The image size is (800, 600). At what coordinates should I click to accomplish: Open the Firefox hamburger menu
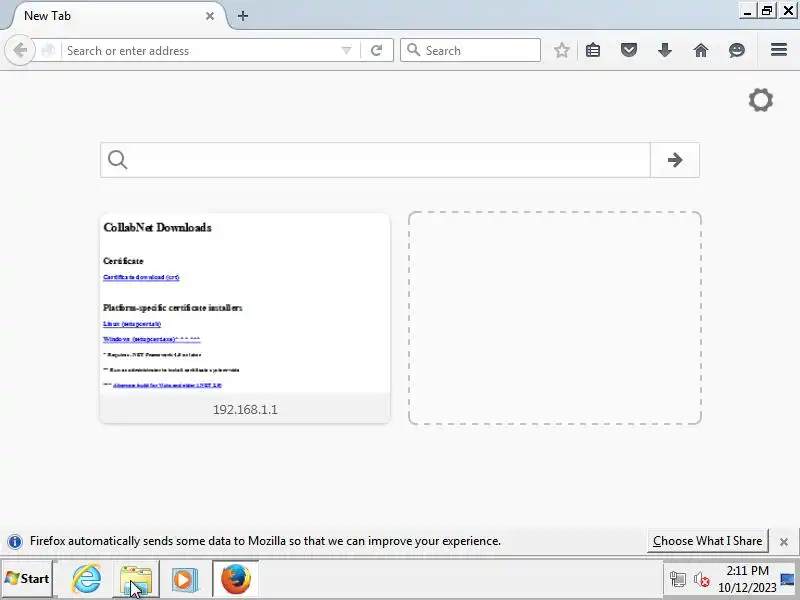(x=779, y=50)
